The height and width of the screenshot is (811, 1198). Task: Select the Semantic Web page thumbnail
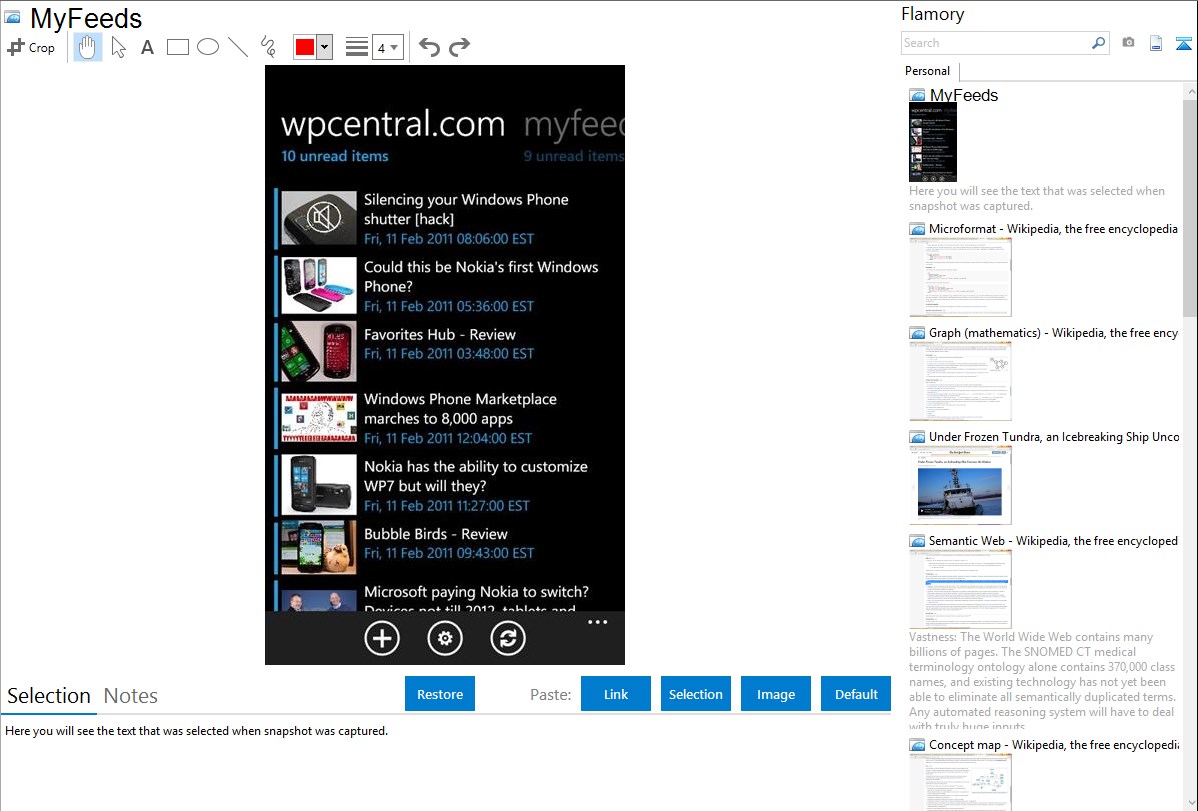960,589
